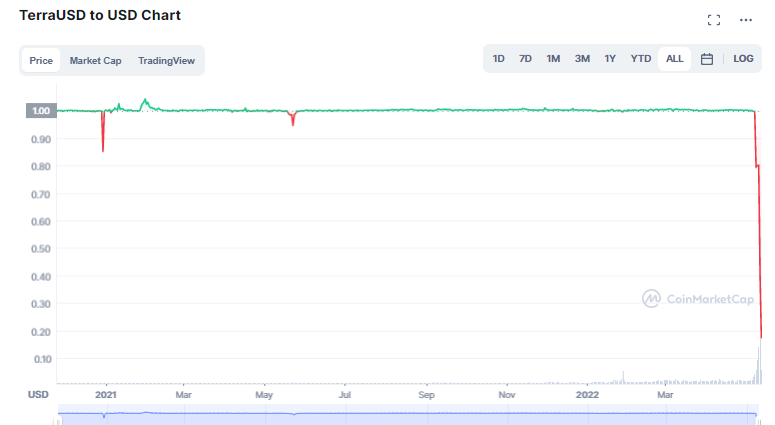Click the CoinMarketCap watermark logo
775x425 pixels.
coord(698,298)
